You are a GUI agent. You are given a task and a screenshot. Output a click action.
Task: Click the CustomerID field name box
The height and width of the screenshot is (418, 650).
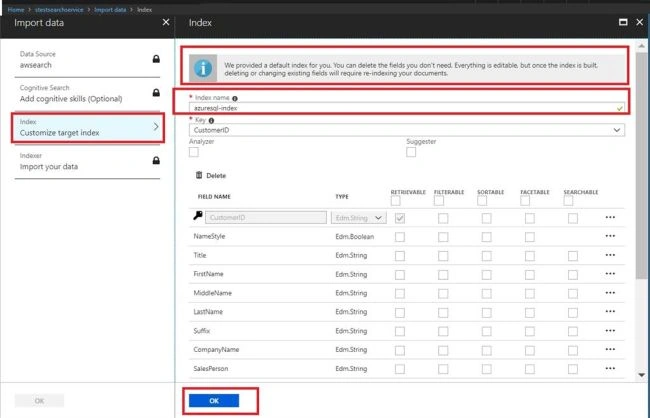[x=266, y=218]
